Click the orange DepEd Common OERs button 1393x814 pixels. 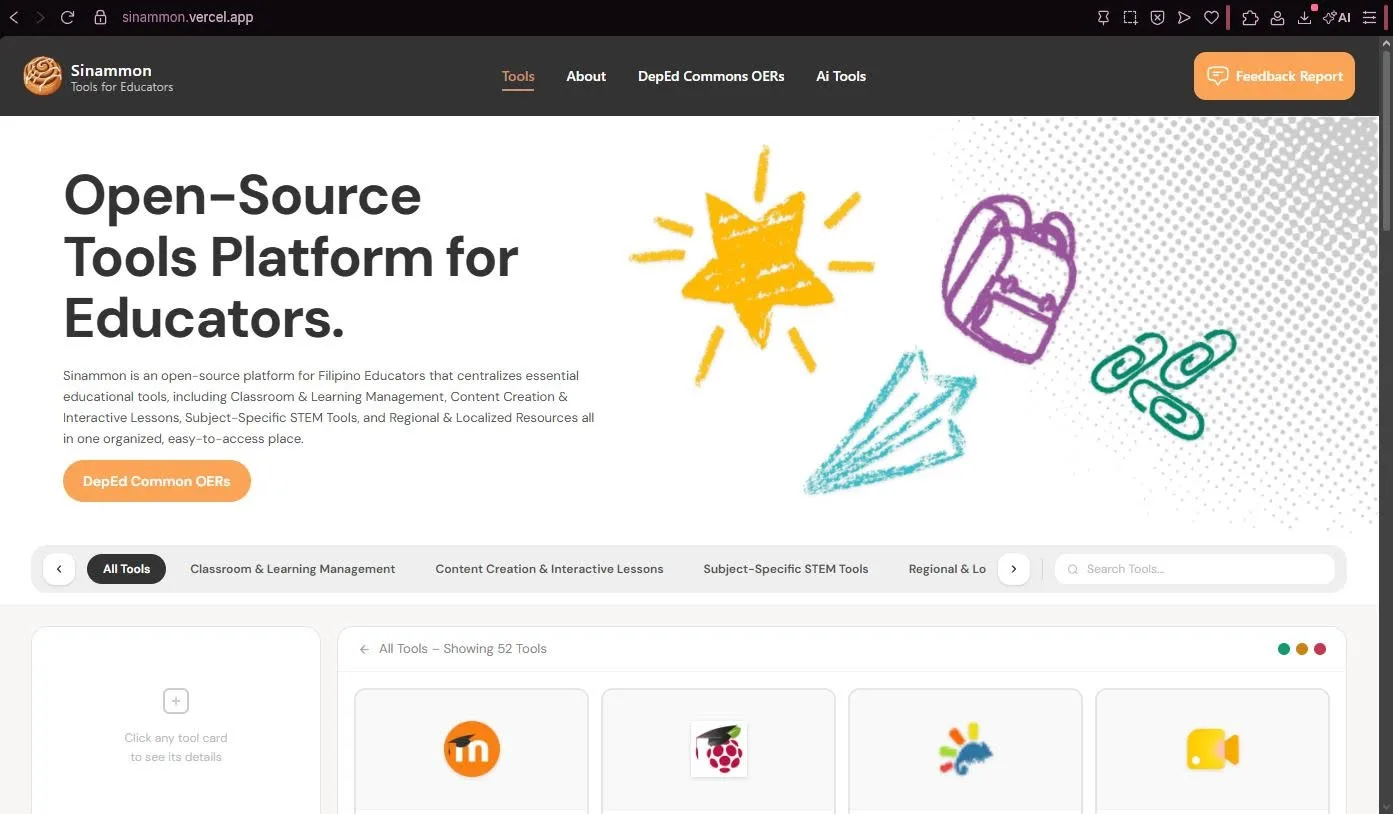tap(157, 481)
